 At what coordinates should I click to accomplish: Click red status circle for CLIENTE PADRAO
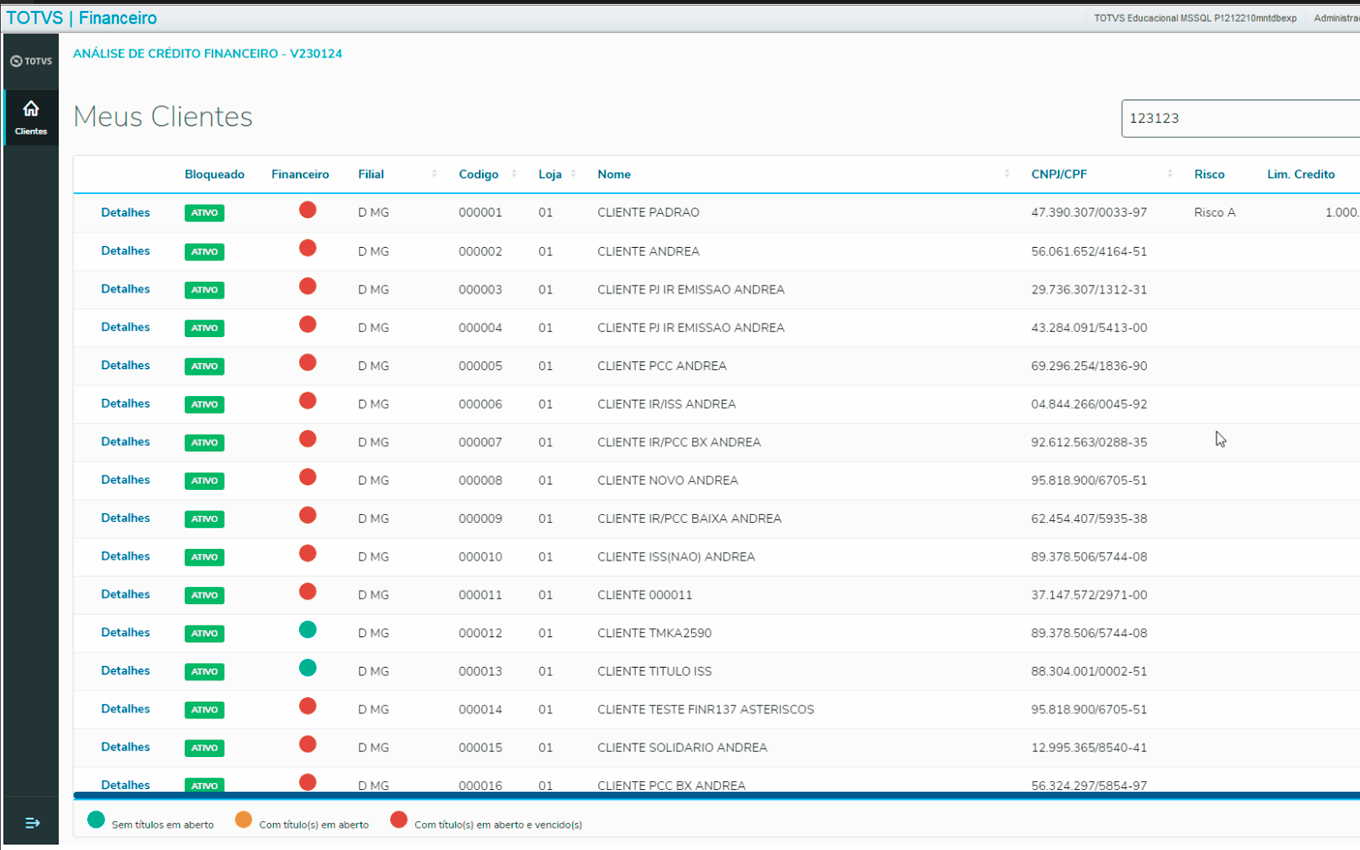pyautogui.click(x=308, y=210)
